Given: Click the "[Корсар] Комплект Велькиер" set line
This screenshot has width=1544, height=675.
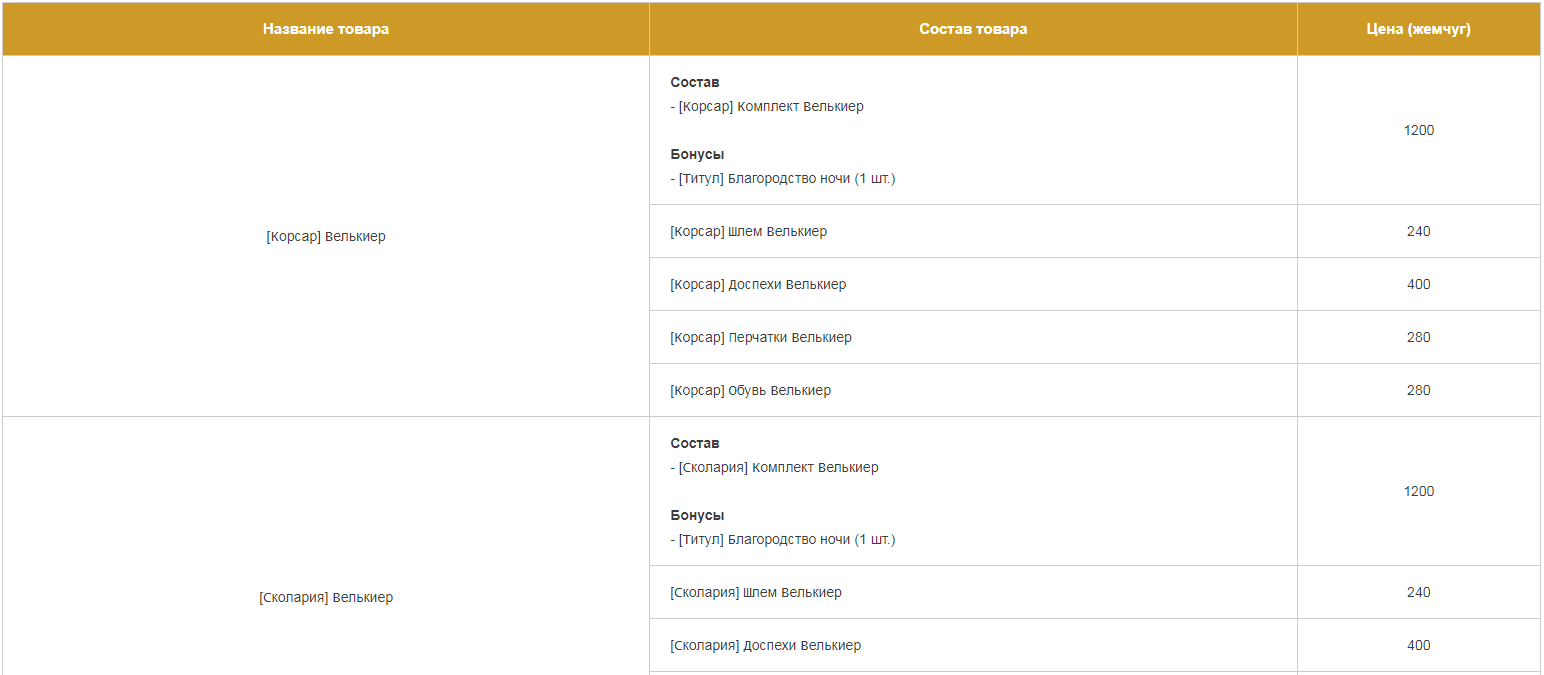Looking at the screenshot, I should point(770,107).
